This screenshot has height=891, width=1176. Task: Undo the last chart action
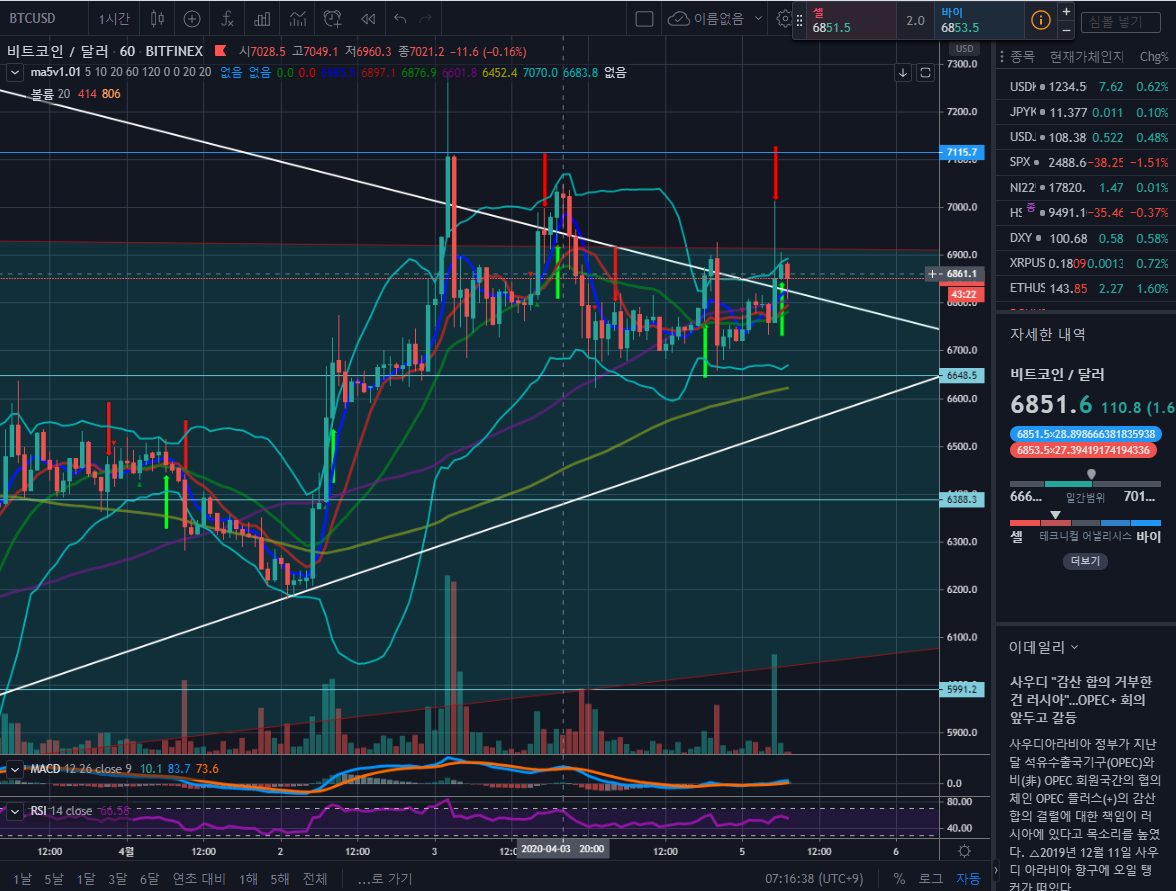pyautogui.click(x=400, y=19)
